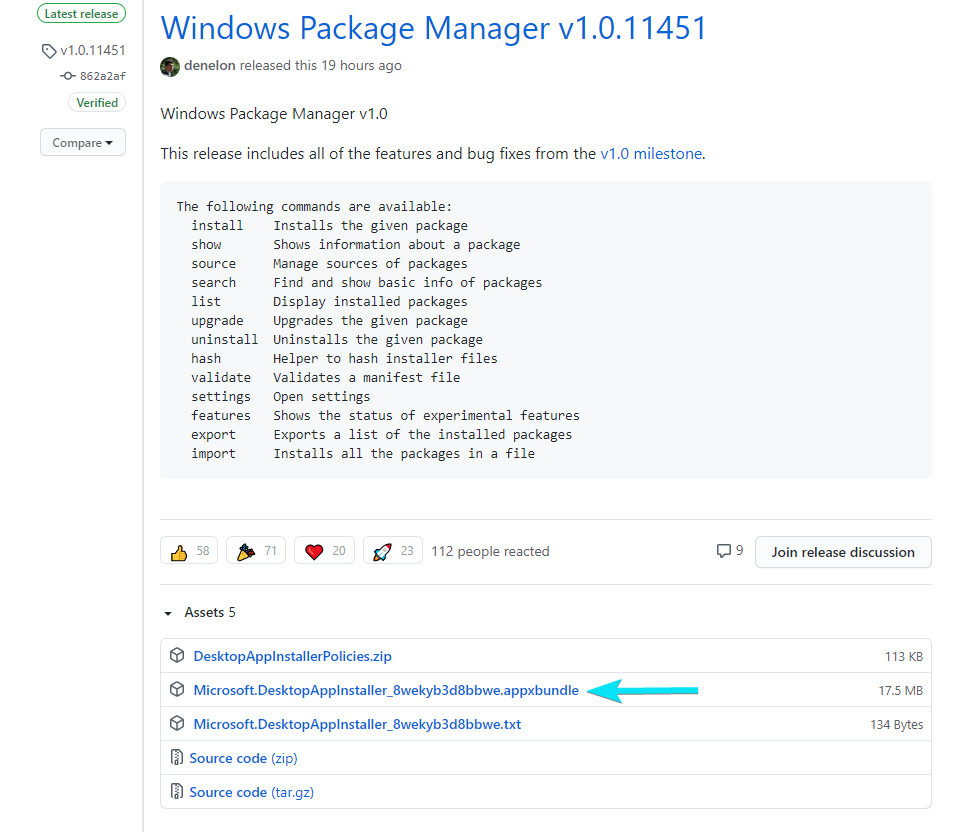Click denelon's avatar image
978x832 pixels.
click(170, 66)
